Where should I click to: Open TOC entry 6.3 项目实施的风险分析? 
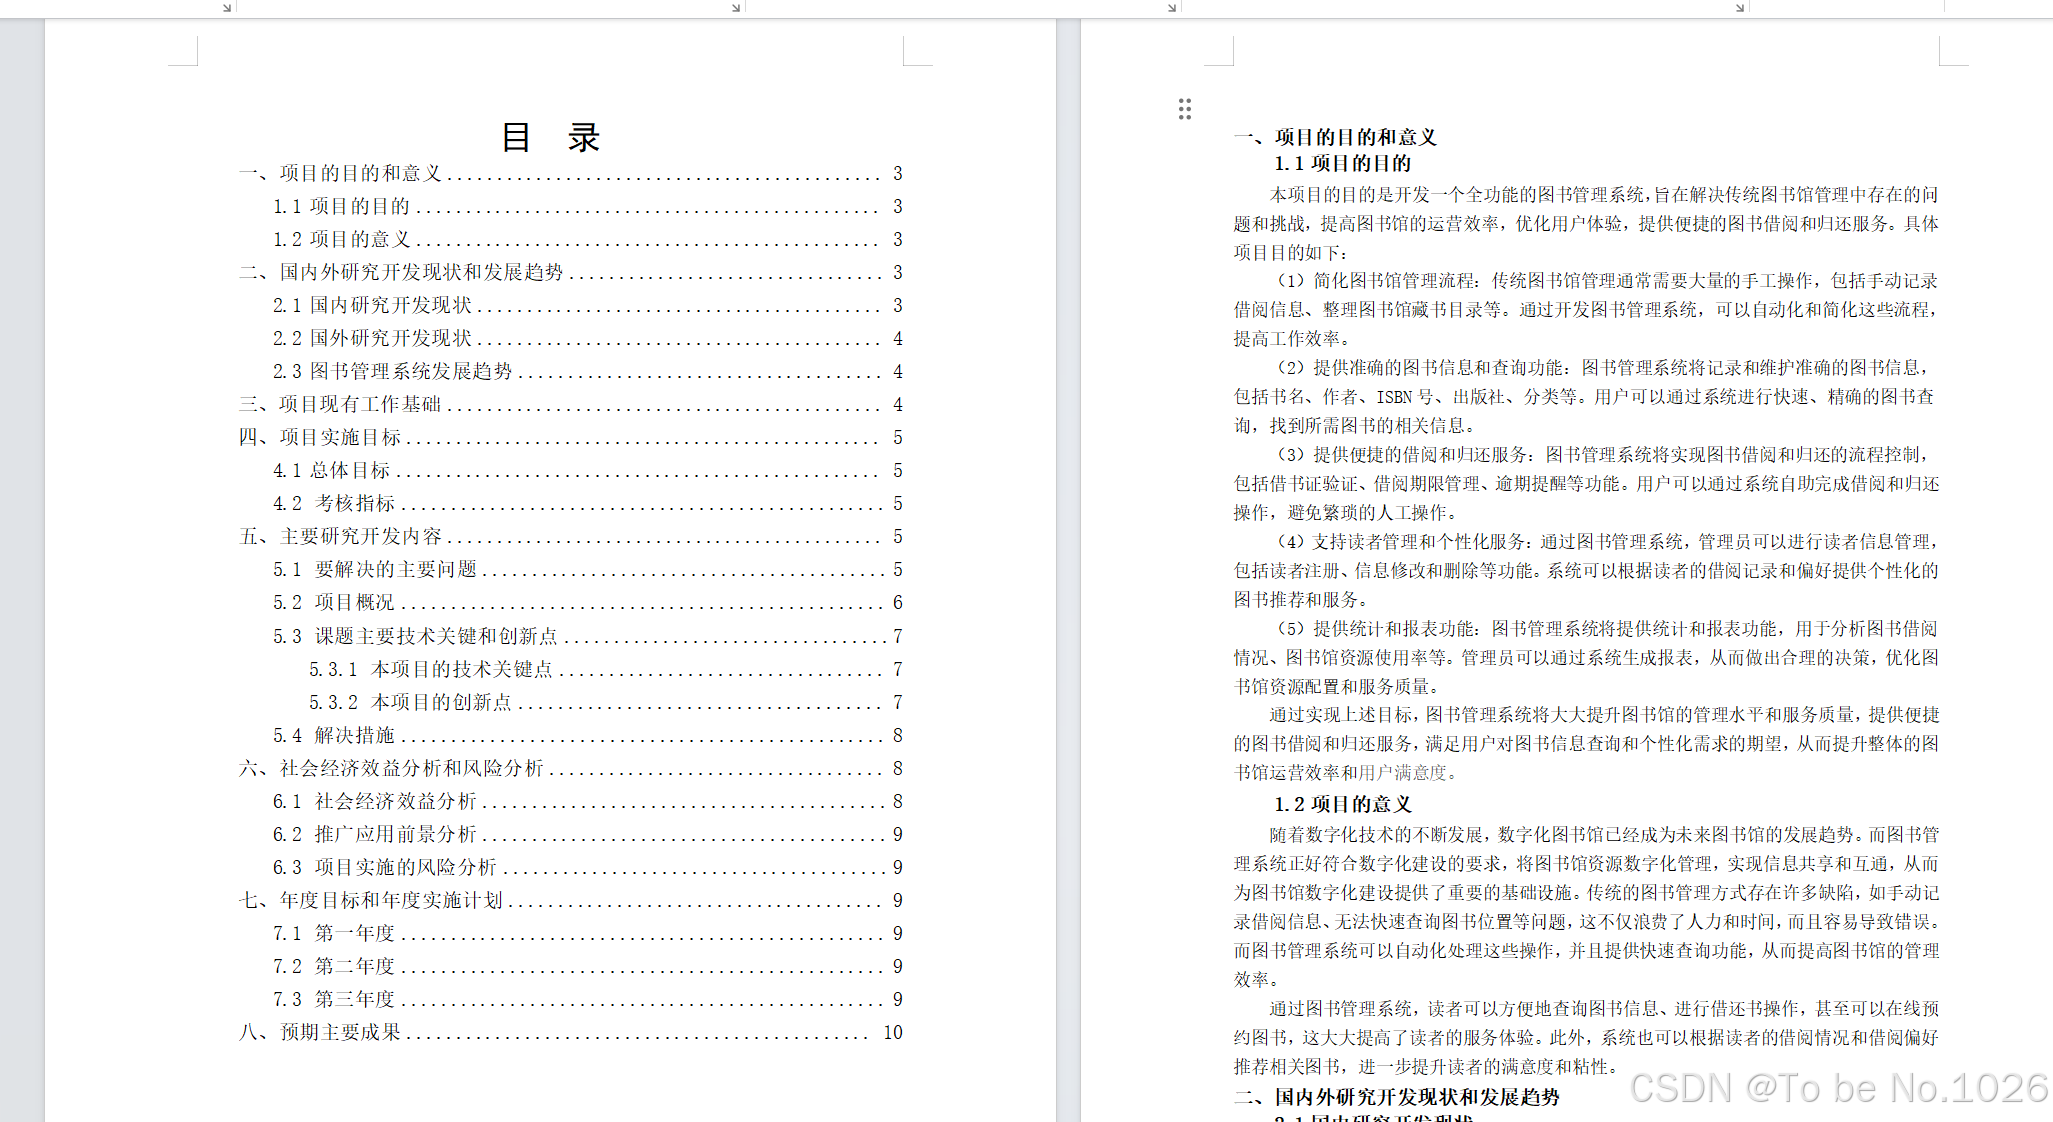click(x=385, y=867)
